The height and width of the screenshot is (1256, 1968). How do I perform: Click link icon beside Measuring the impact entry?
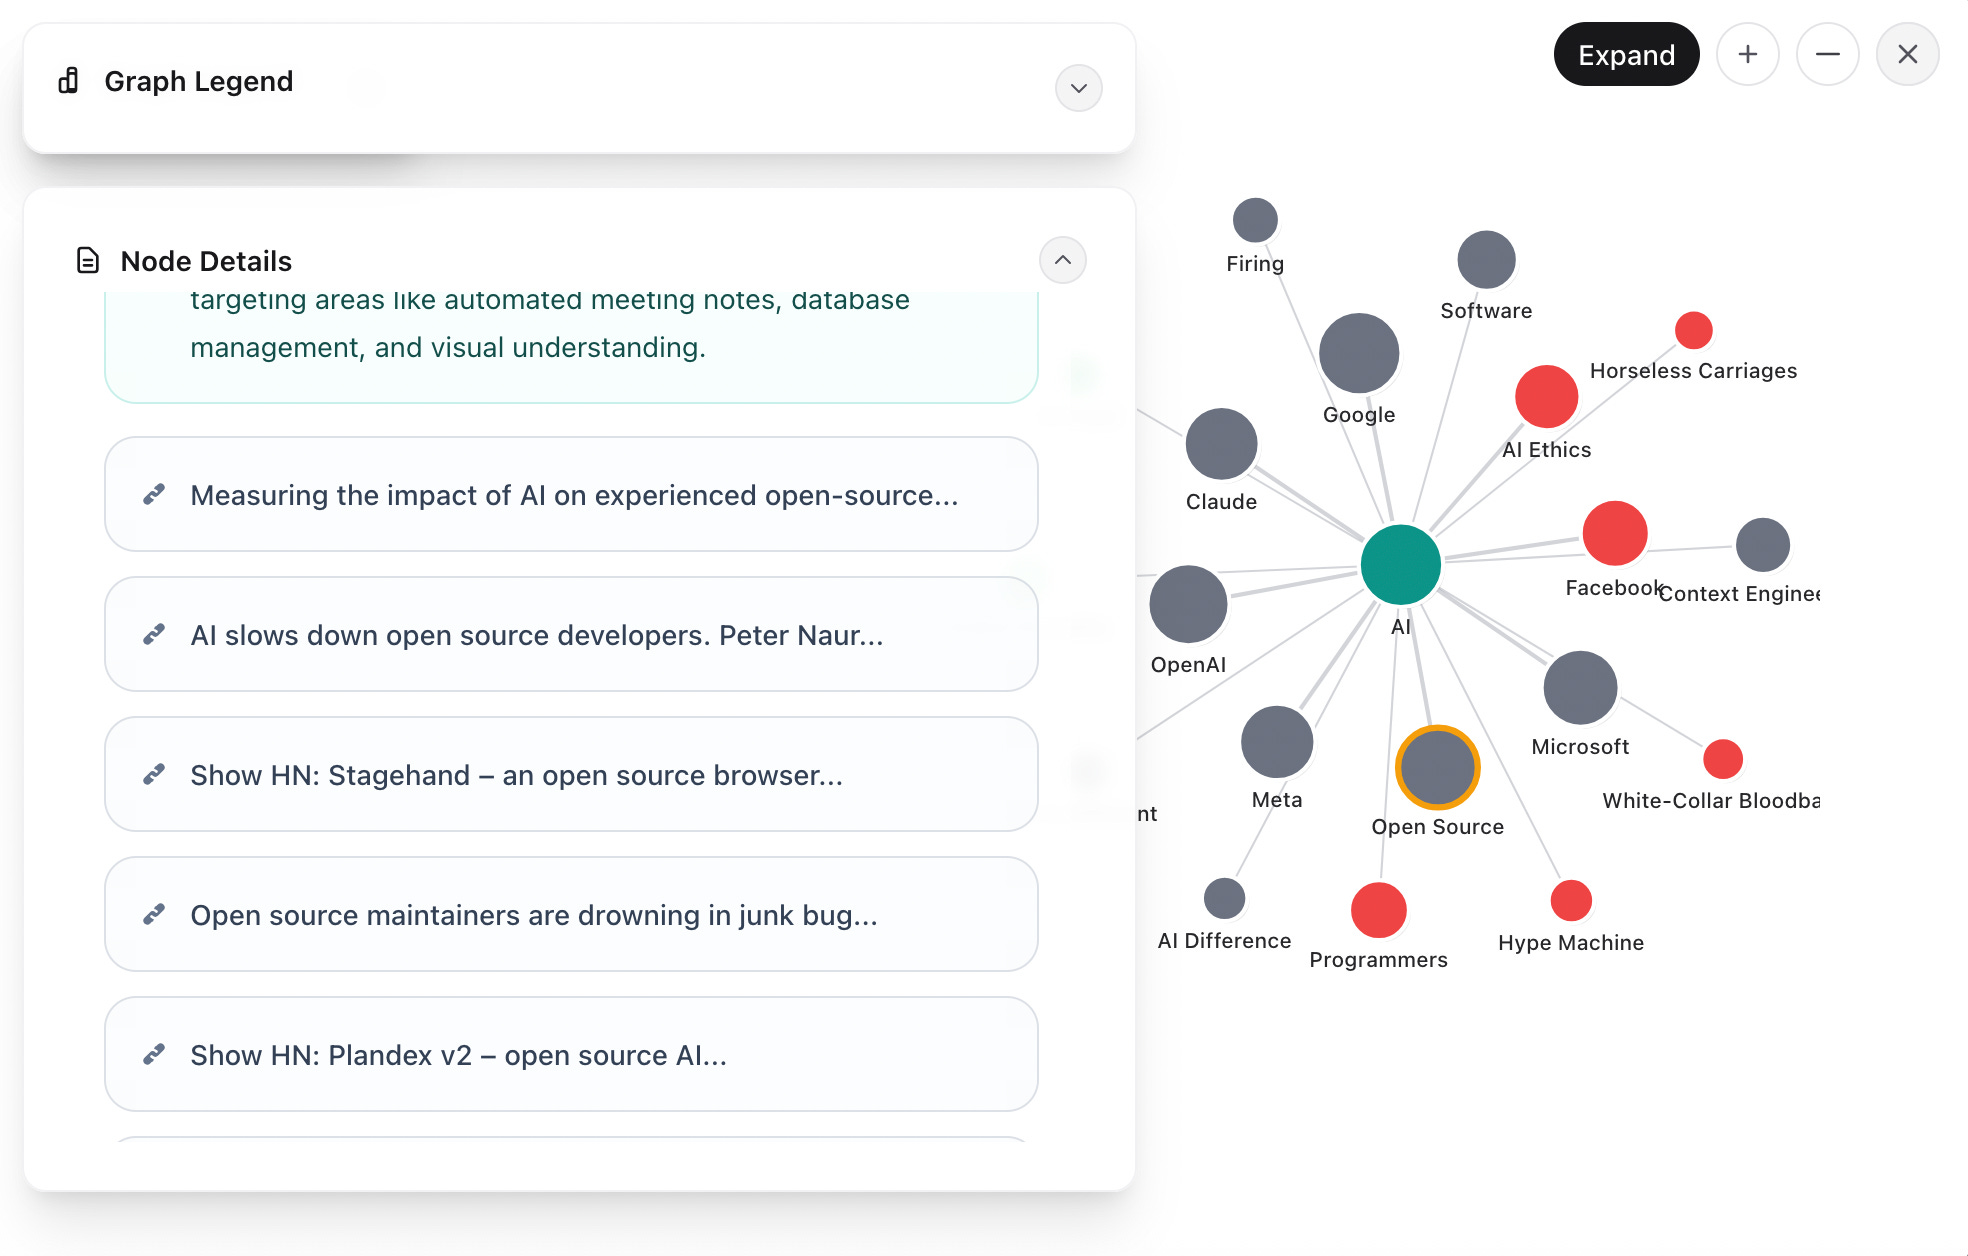154,495
